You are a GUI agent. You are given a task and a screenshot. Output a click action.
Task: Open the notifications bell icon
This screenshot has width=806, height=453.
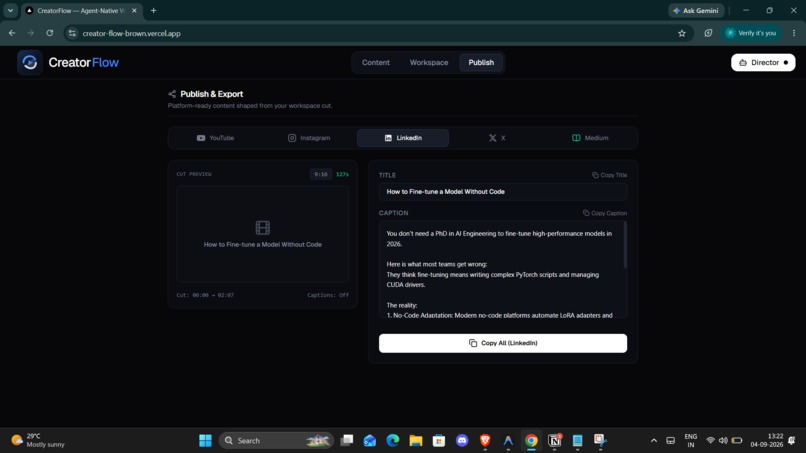[792, 441]
